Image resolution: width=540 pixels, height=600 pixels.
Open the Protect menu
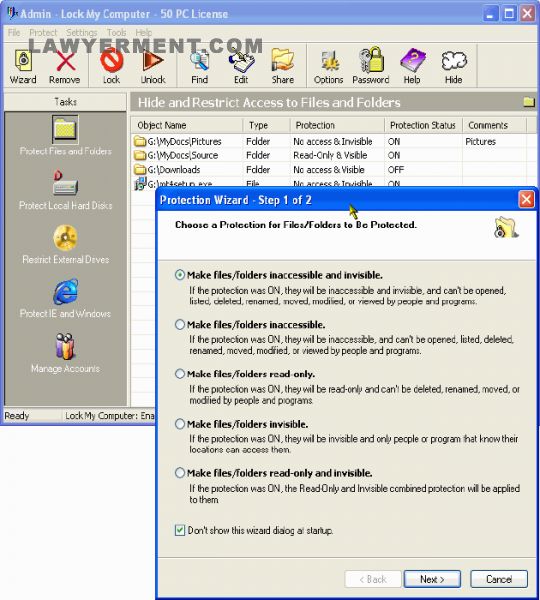(43, 33)
